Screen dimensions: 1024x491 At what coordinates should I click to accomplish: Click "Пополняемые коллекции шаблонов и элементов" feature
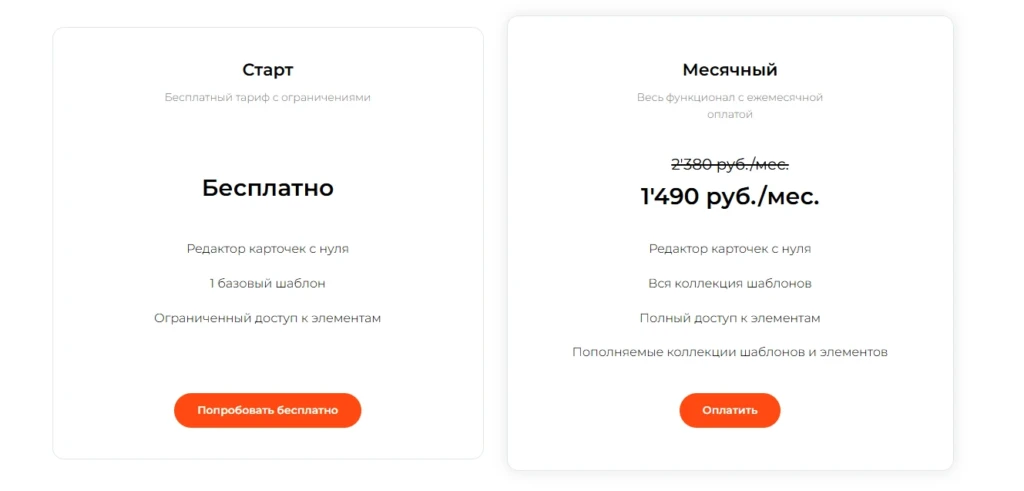[x=730, y=352]
